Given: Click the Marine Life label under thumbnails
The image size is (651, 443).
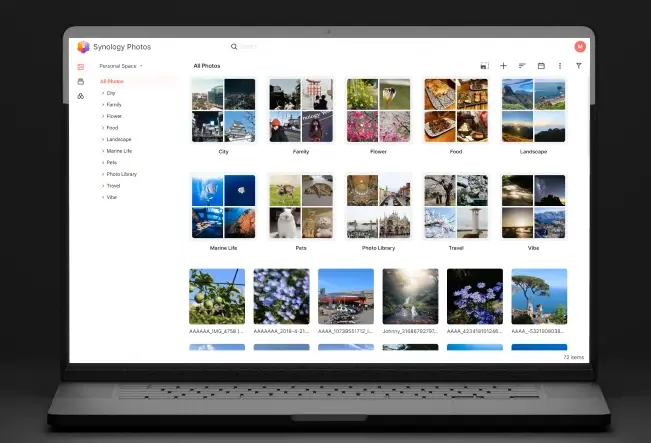Looking at the screenshot, I should [x=223, y=248].
